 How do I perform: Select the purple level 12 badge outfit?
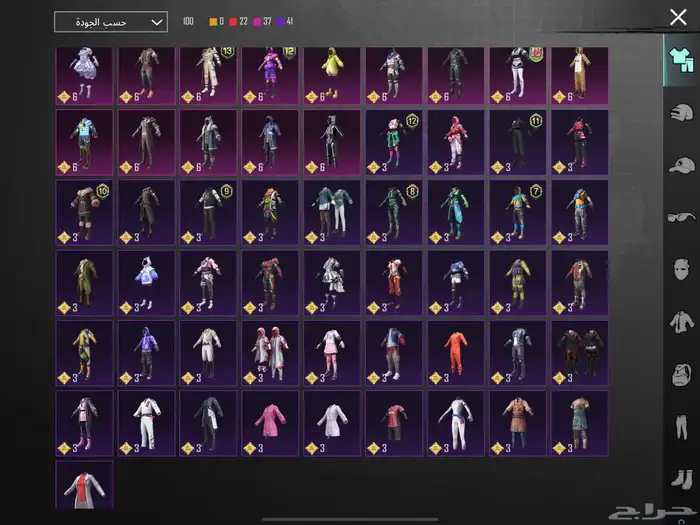click(x=270, y=75)
